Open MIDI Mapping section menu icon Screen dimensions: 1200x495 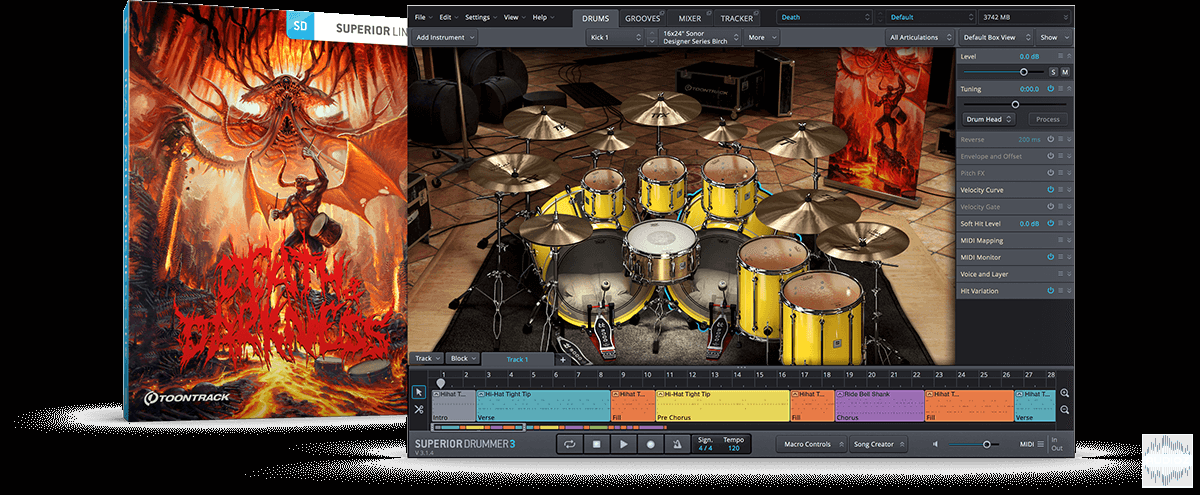coord(1060,240)
